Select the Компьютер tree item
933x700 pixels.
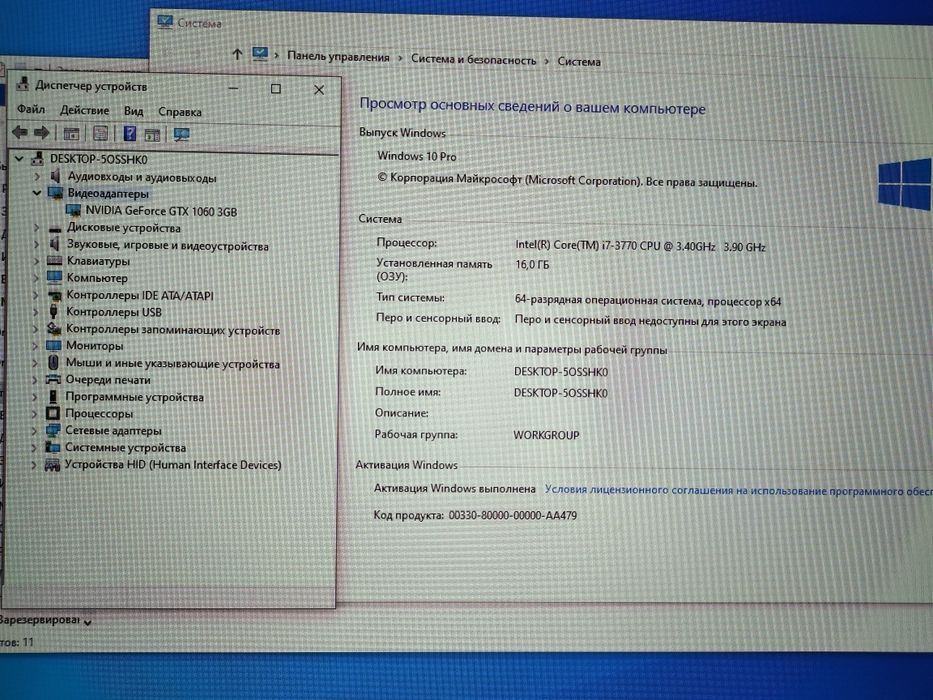(x=97, y=277)
